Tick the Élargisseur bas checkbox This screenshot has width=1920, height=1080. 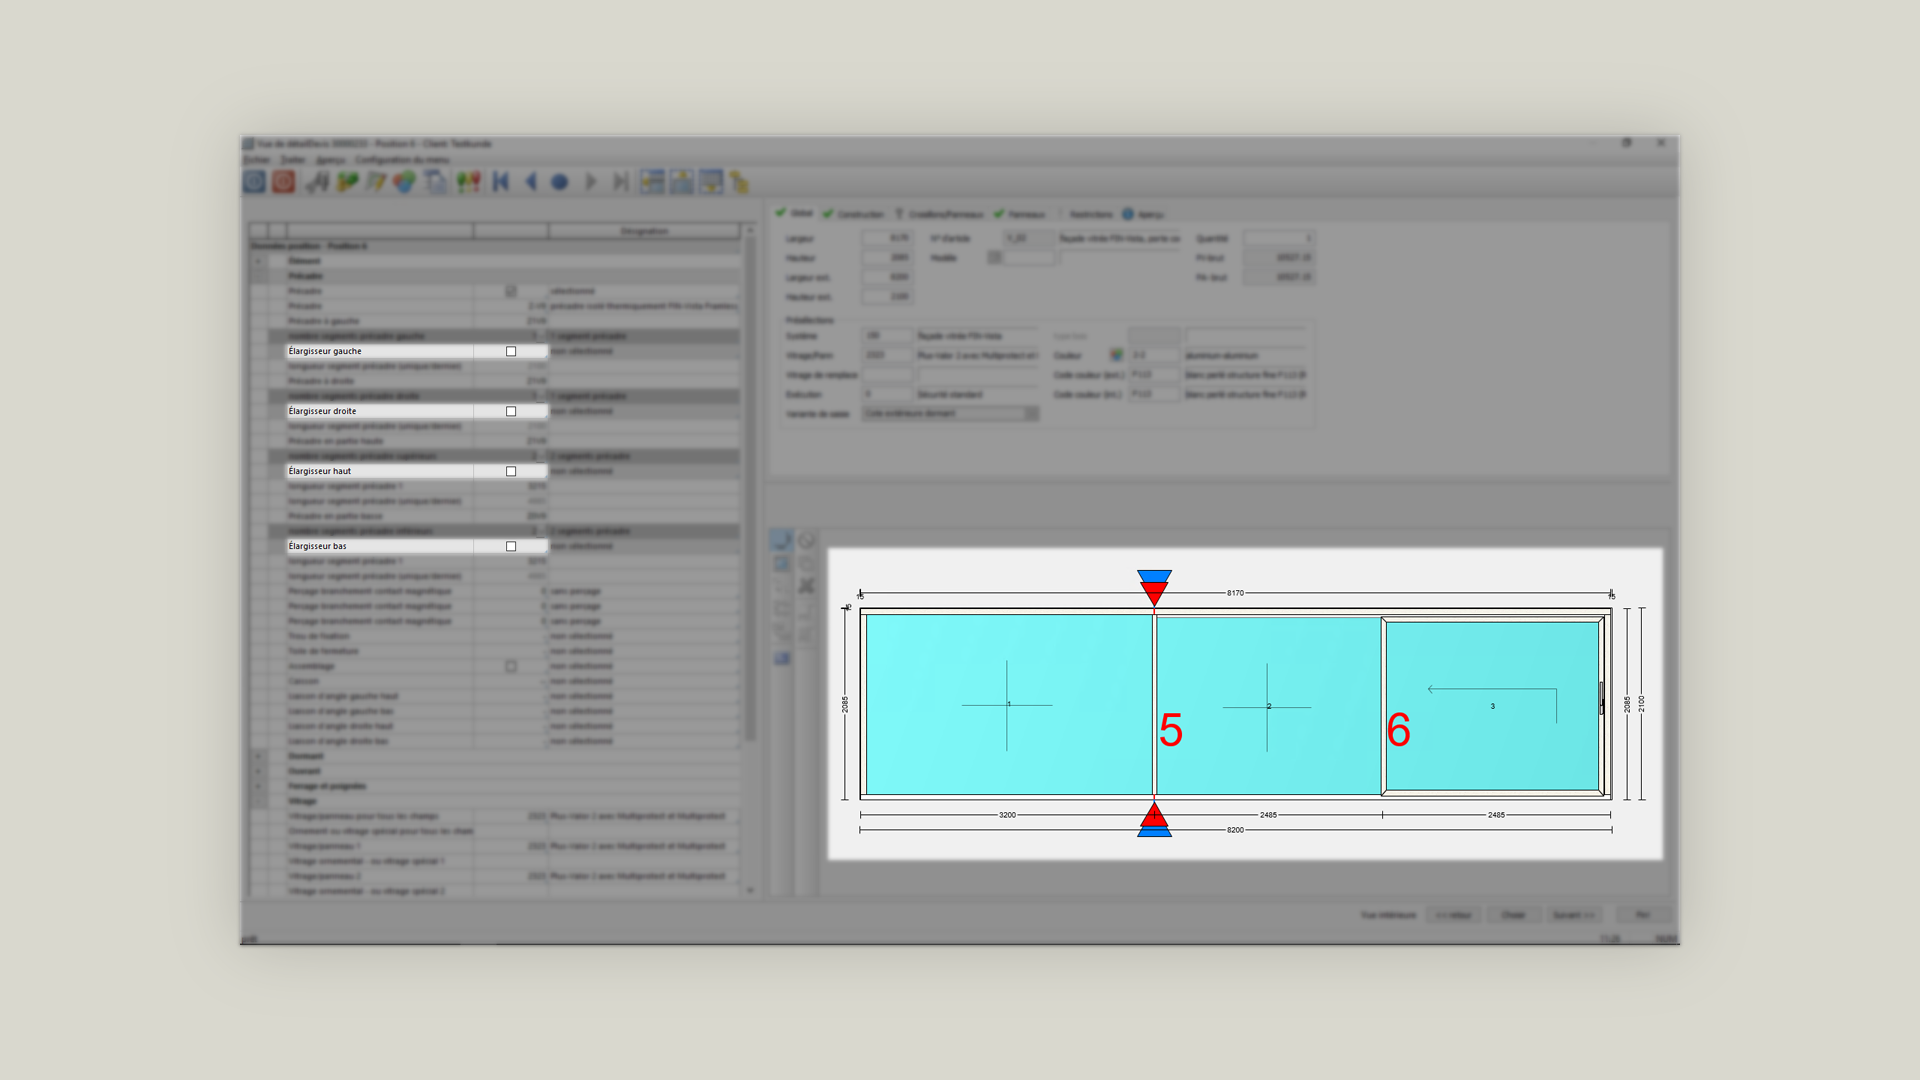511,546
